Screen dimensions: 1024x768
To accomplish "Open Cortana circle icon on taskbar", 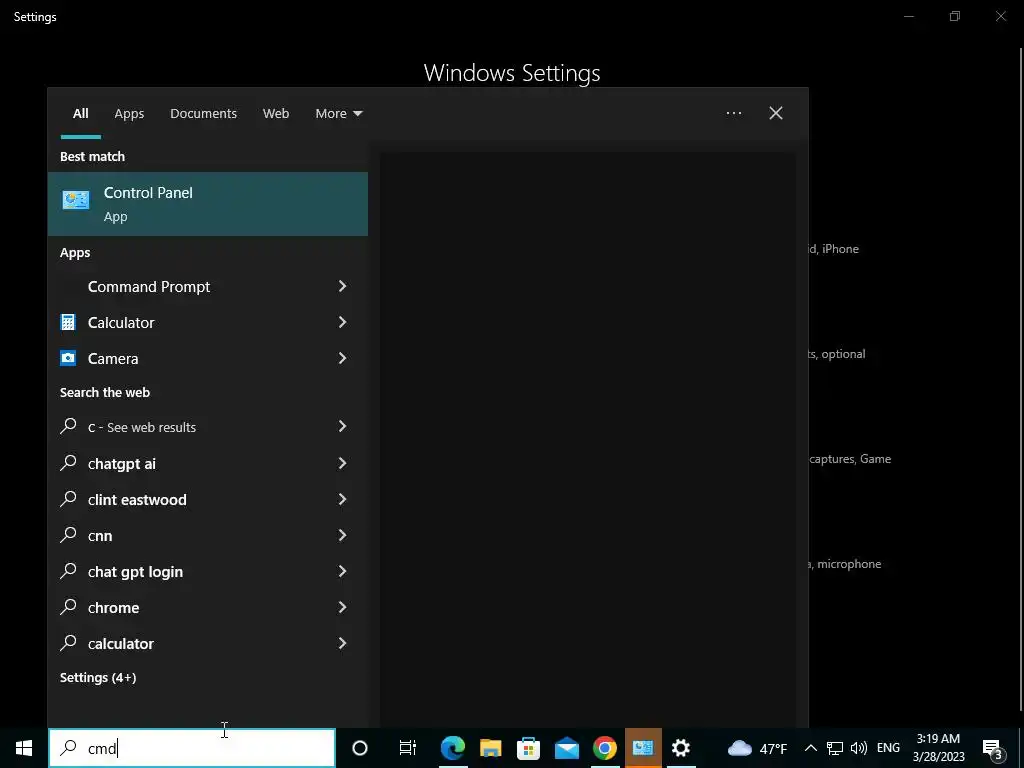I will pyautogui.click(x=360, y=748).
